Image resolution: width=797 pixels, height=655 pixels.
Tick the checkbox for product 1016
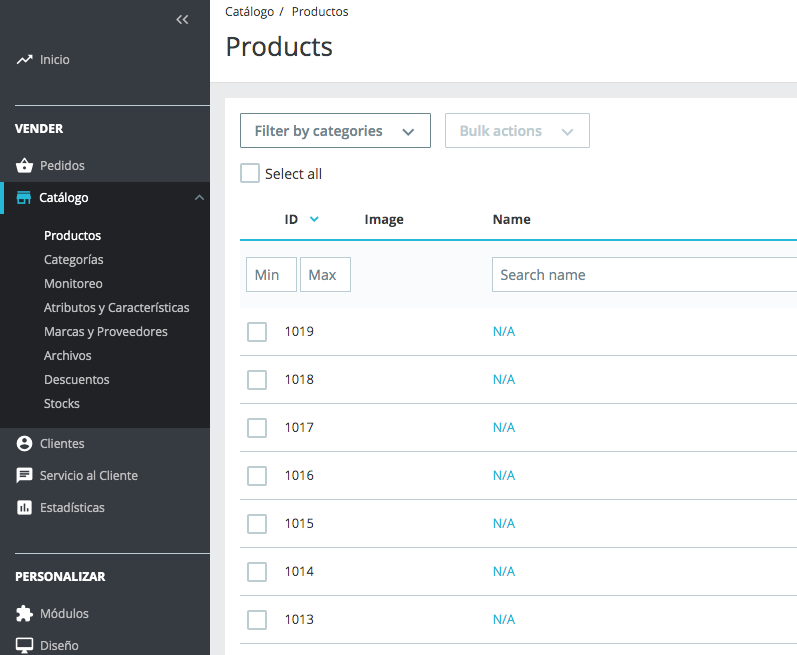pos(257,476)
